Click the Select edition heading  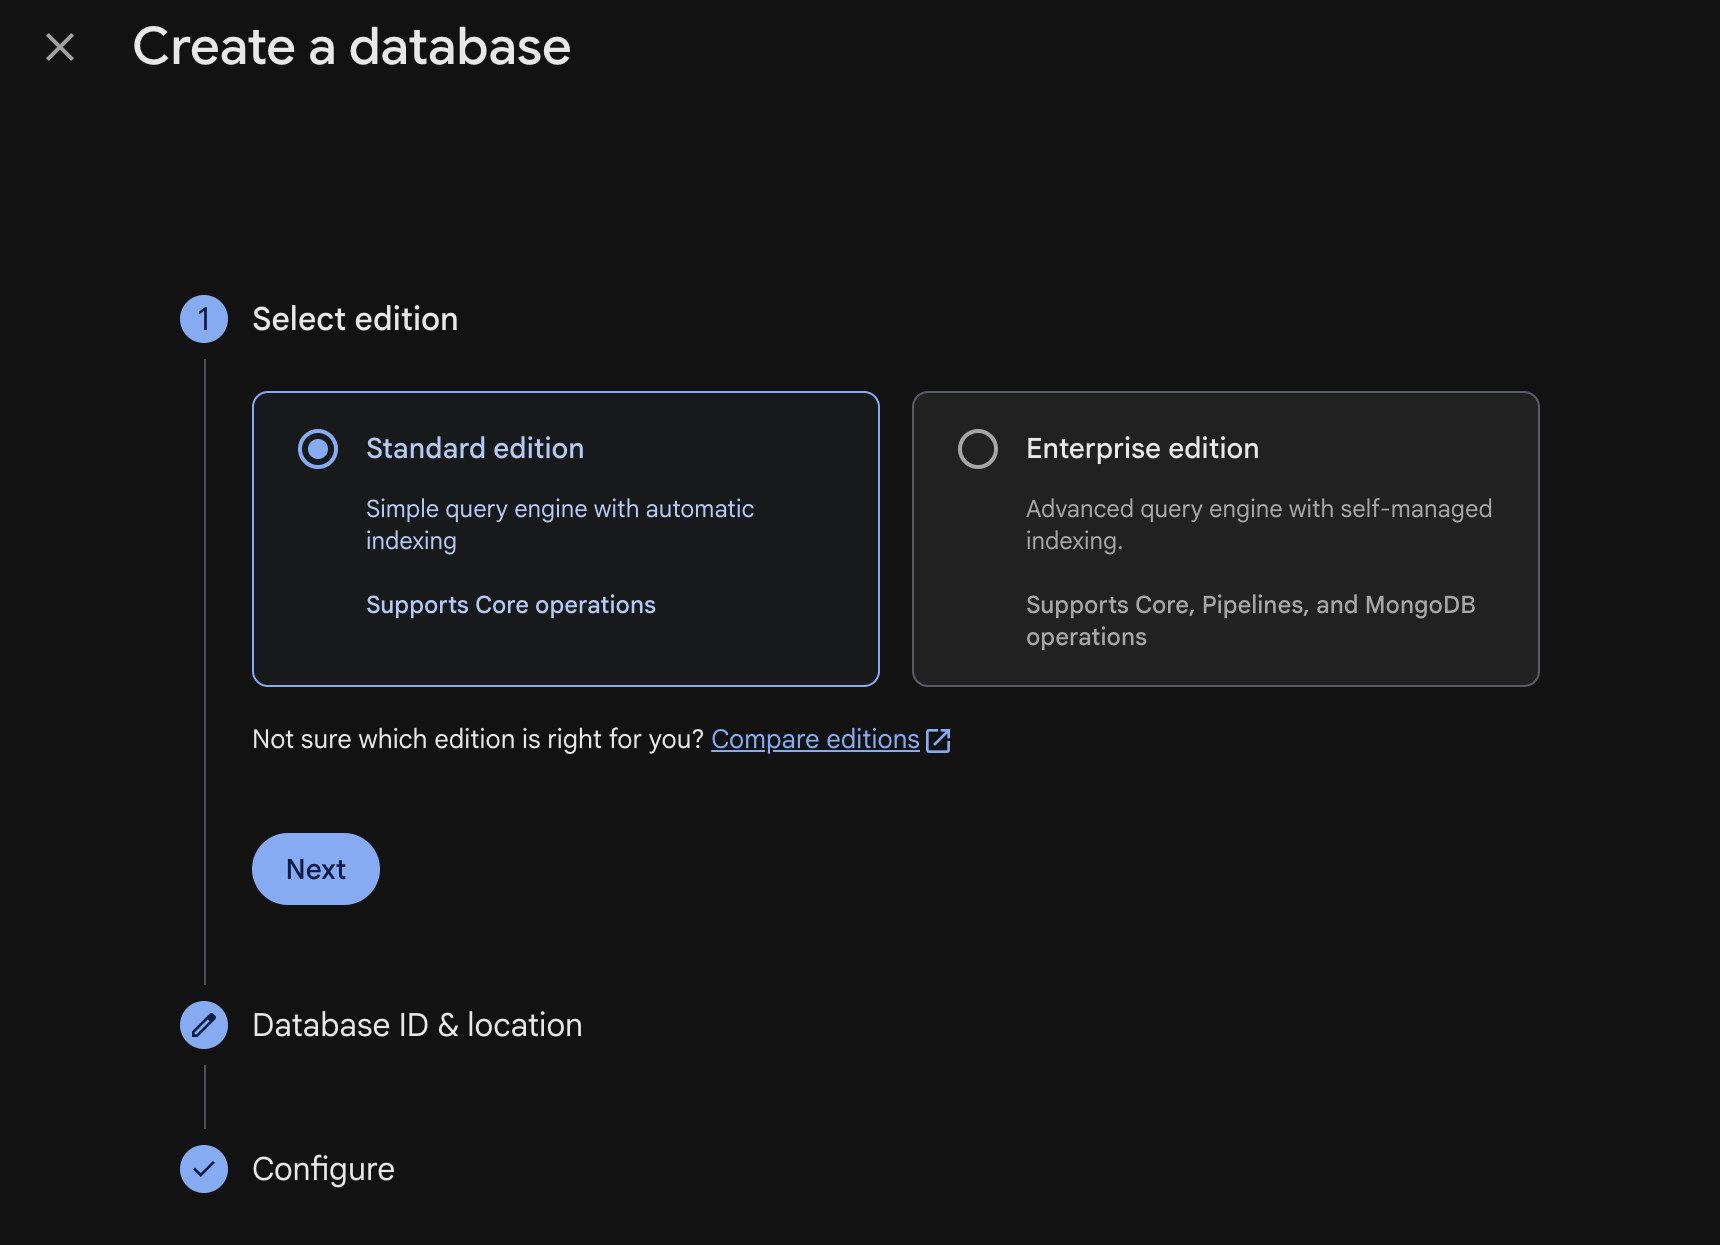[355, 319]
